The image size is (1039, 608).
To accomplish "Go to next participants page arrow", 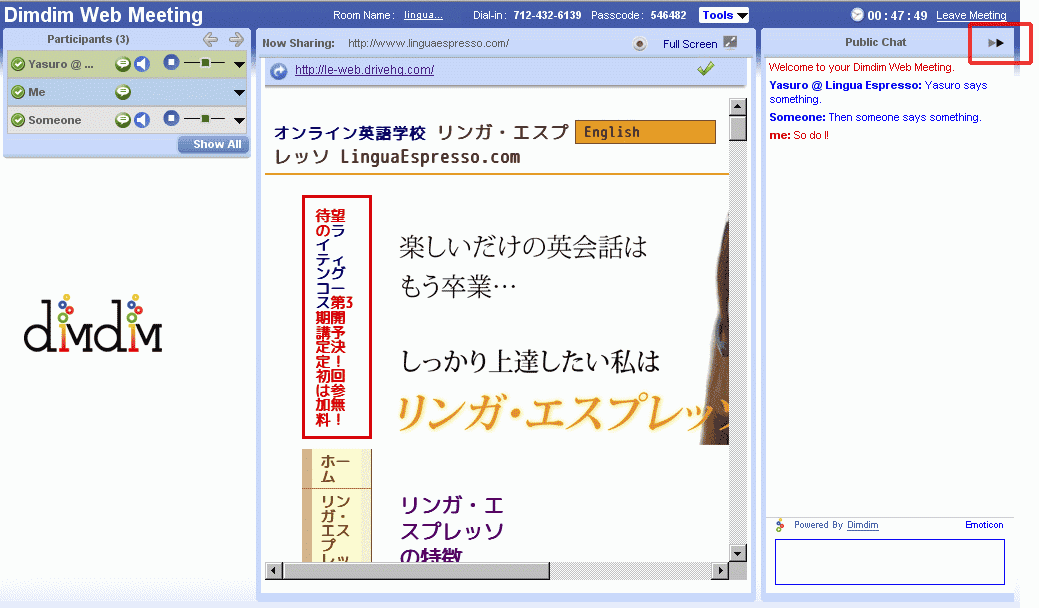I will (236, 39).
